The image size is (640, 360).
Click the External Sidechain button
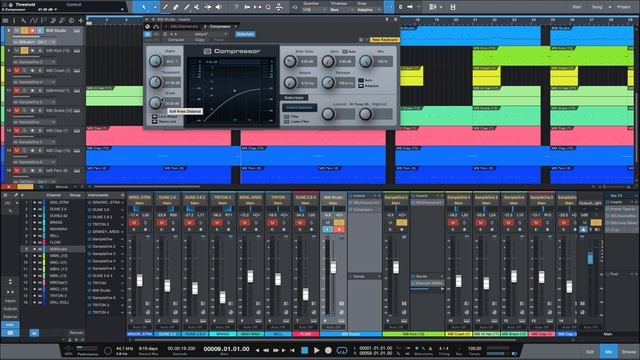(299, 108)
